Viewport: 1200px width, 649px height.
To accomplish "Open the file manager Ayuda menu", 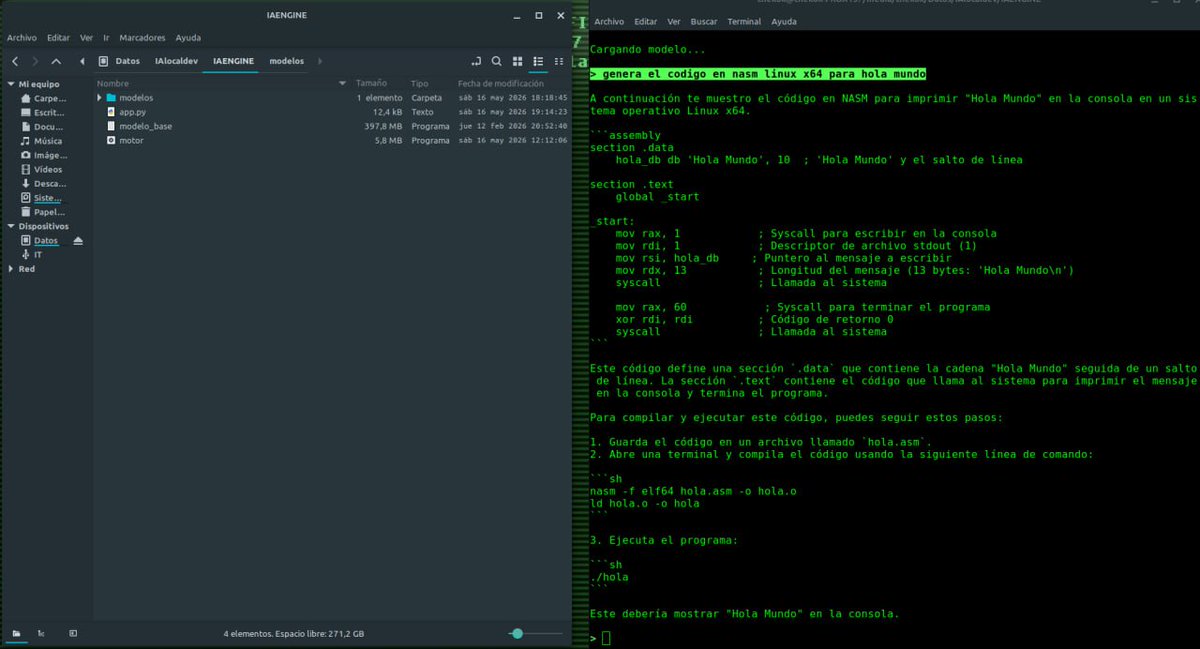I will tap(188, 38).
